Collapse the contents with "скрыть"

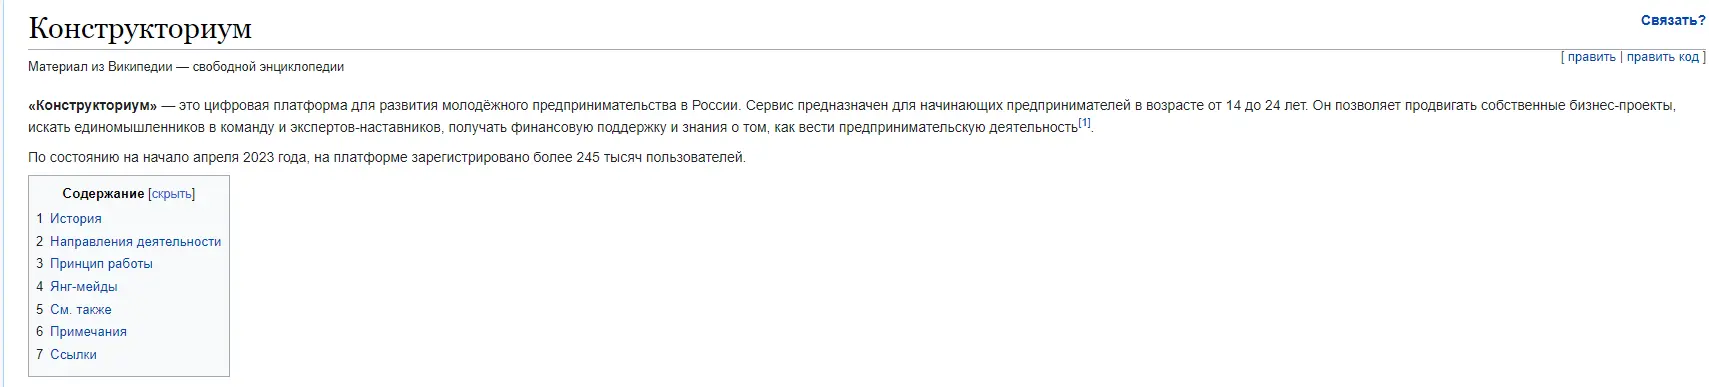coord(171,194)
